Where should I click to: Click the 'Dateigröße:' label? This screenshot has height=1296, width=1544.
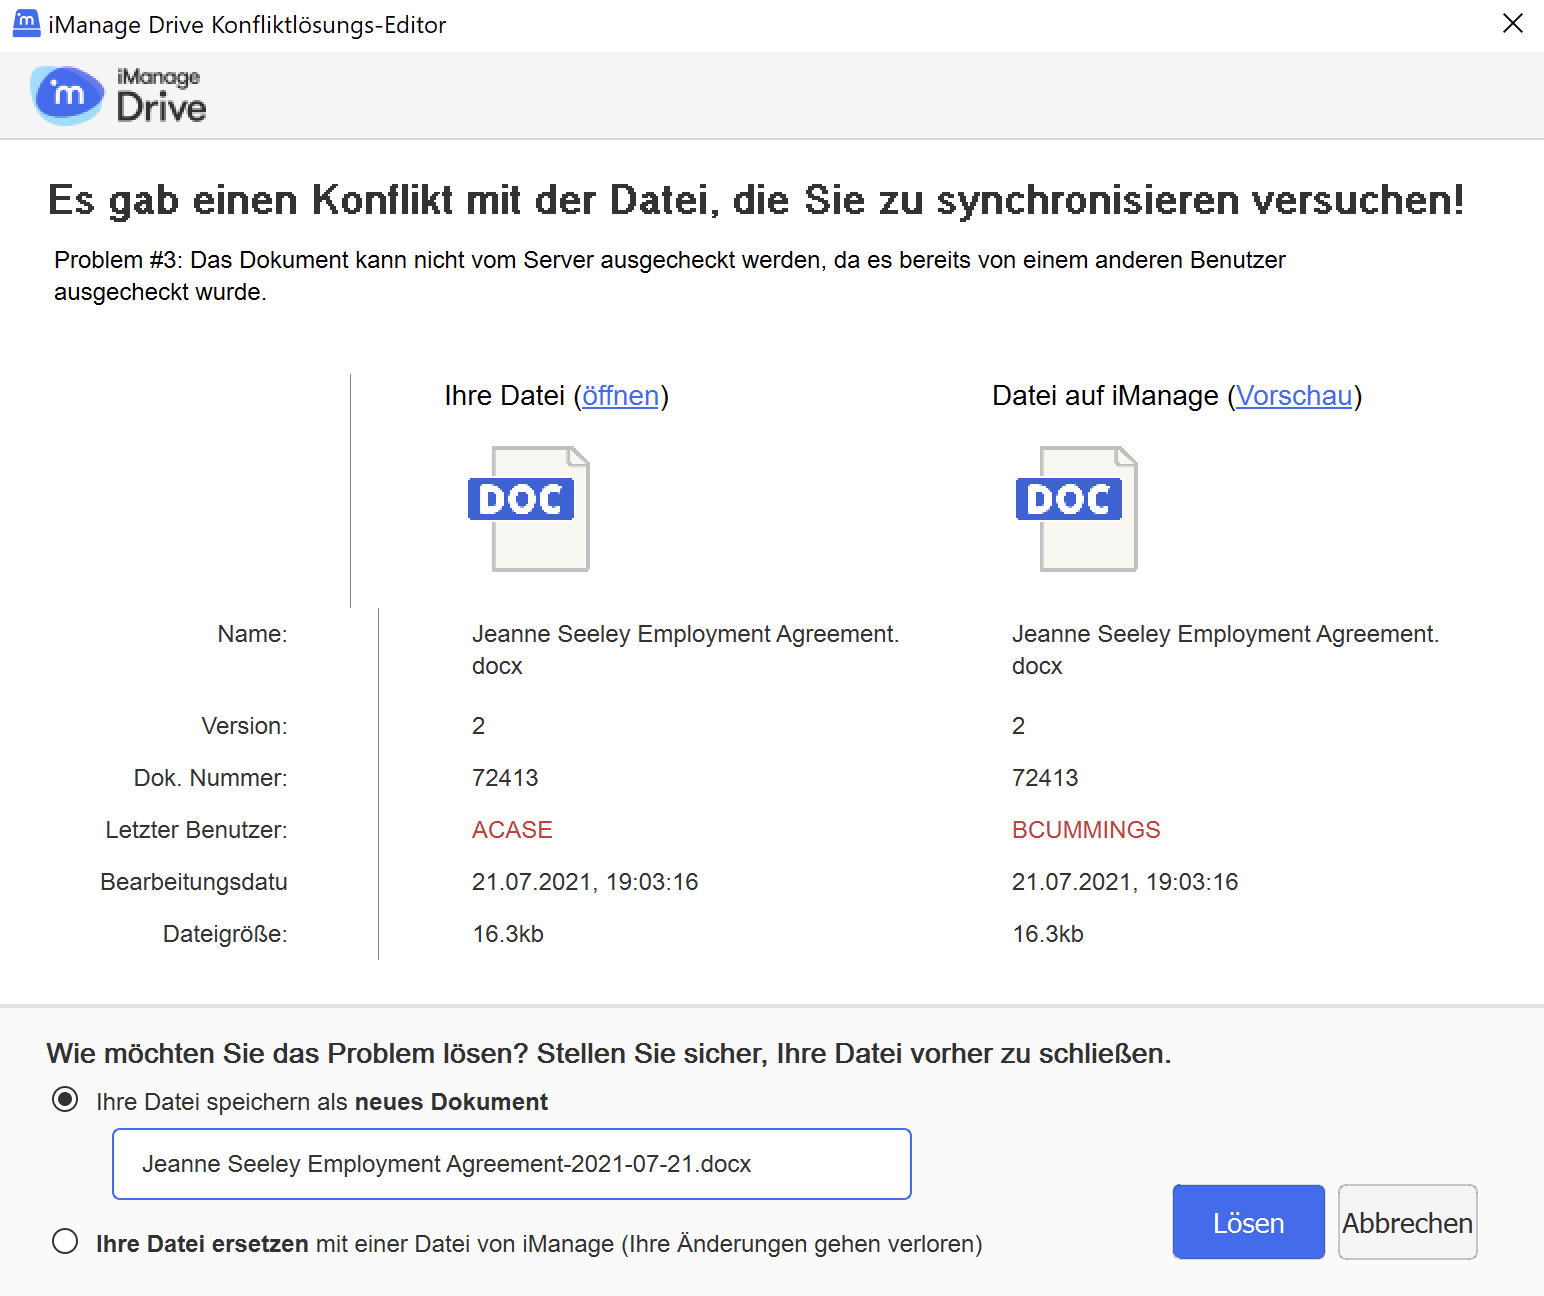(225, 934)
